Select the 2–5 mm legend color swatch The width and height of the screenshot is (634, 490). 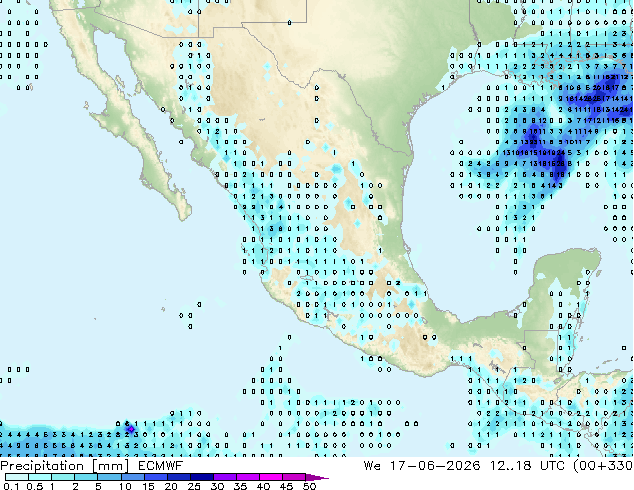click(x=86, y=477)
